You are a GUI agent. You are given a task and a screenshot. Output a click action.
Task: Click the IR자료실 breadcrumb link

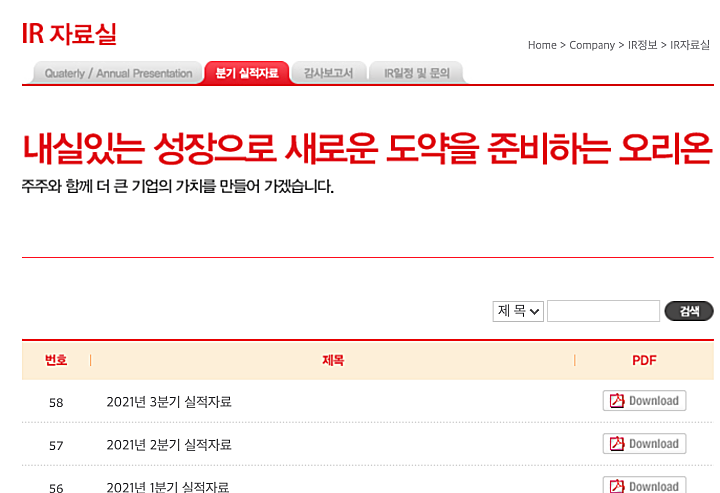click(x=690, y=45)
